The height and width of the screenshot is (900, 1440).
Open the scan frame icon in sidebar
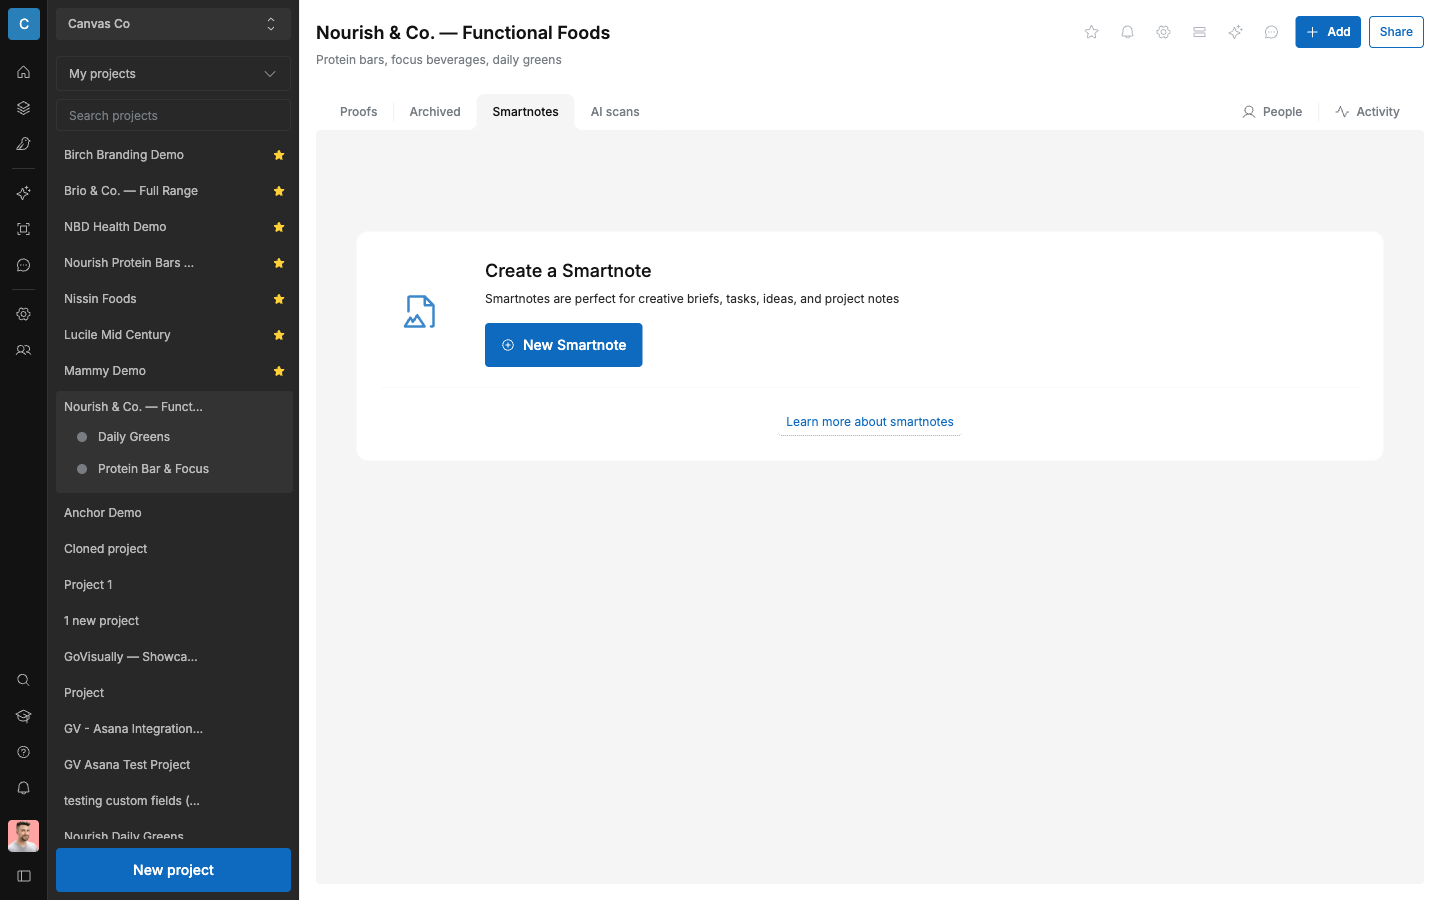coord(23,229)
